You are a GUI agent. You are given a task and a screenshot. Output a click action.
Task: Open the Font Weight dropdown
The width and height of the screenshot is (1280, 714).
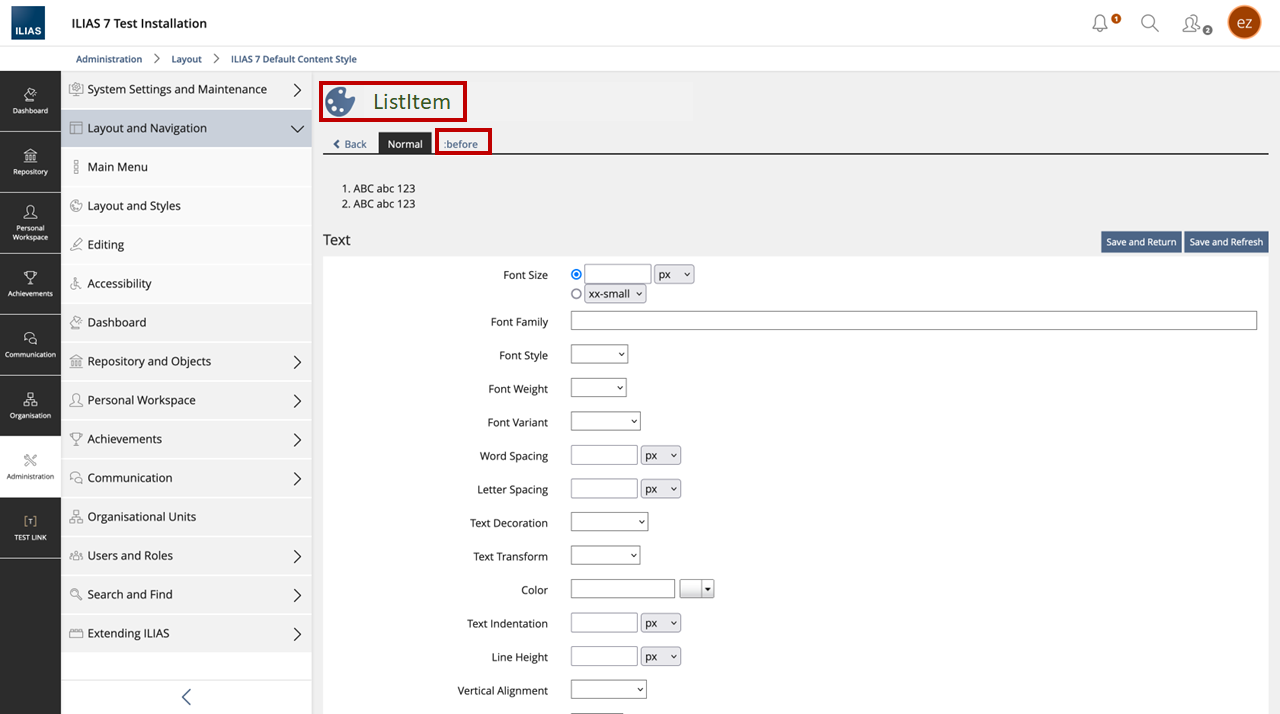point(598,388)
